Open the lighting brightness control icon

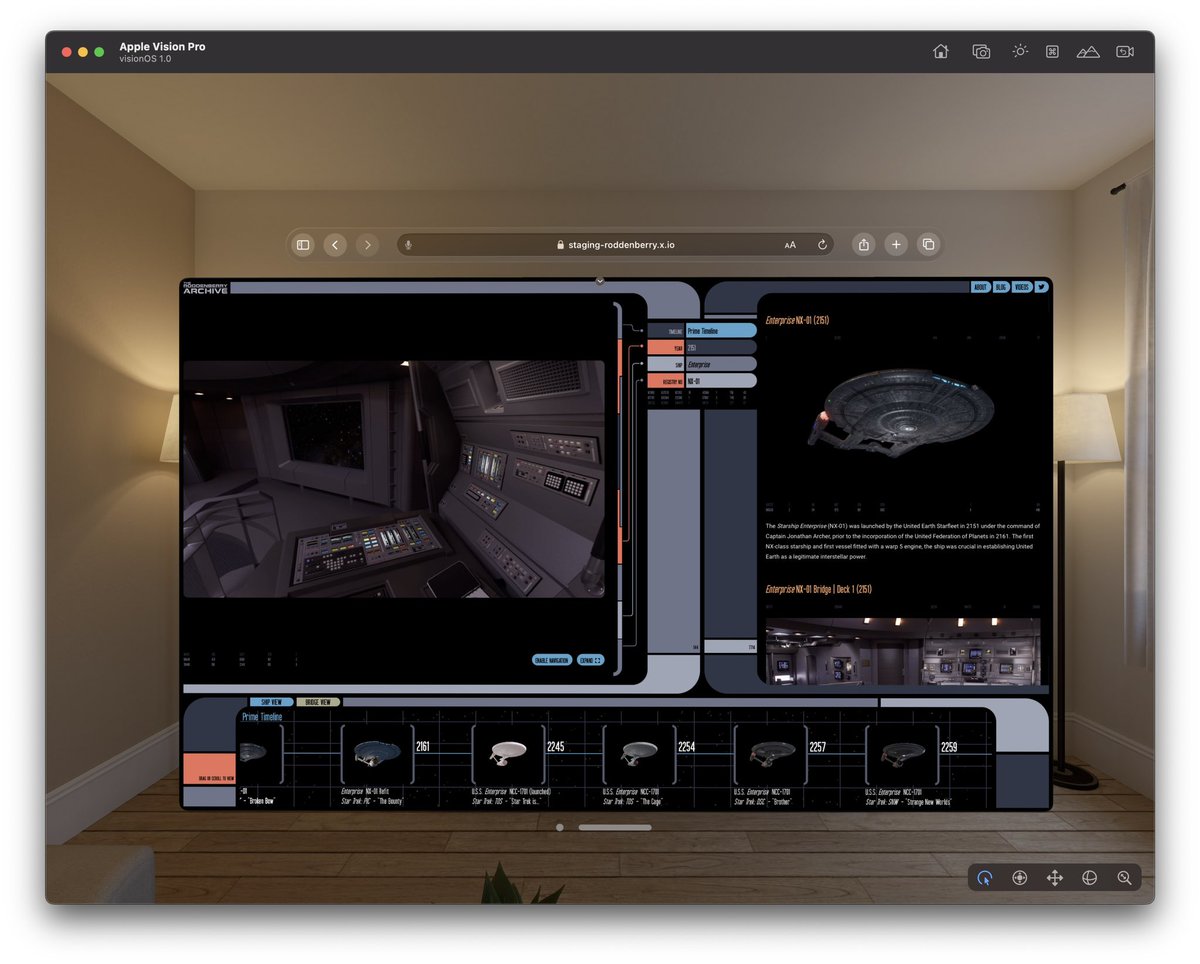pyautogui.click(x=1019, y=51)
